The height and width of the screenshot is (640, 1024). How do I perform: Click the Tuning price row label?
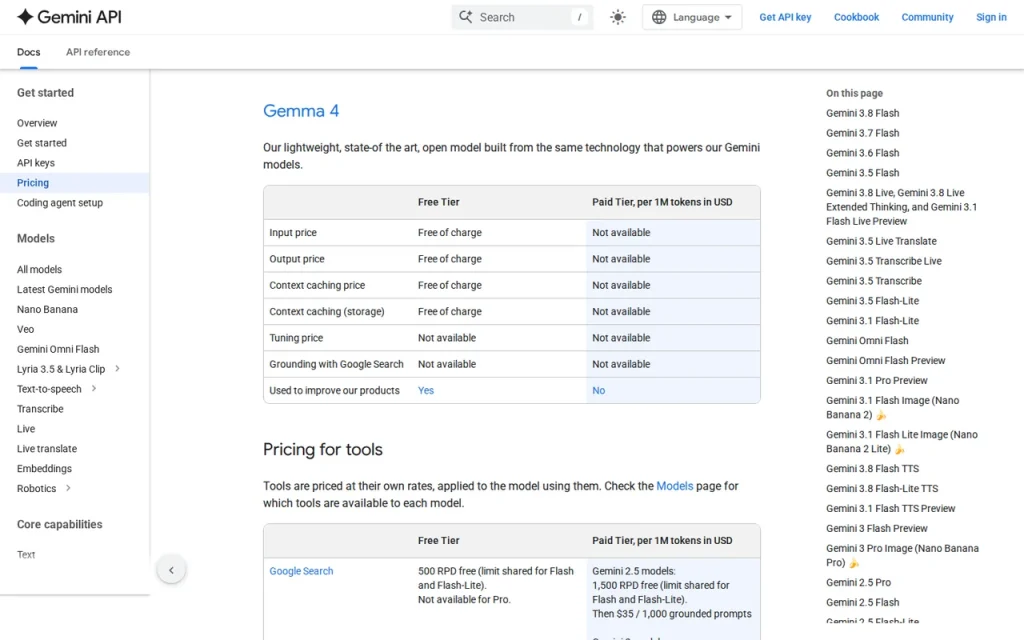click(296, 338)
